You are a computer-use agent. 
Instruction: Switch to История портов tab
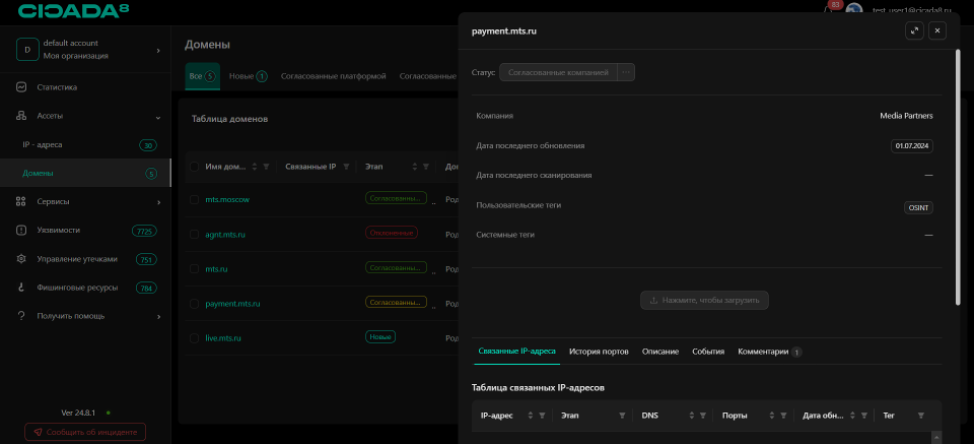598,352
